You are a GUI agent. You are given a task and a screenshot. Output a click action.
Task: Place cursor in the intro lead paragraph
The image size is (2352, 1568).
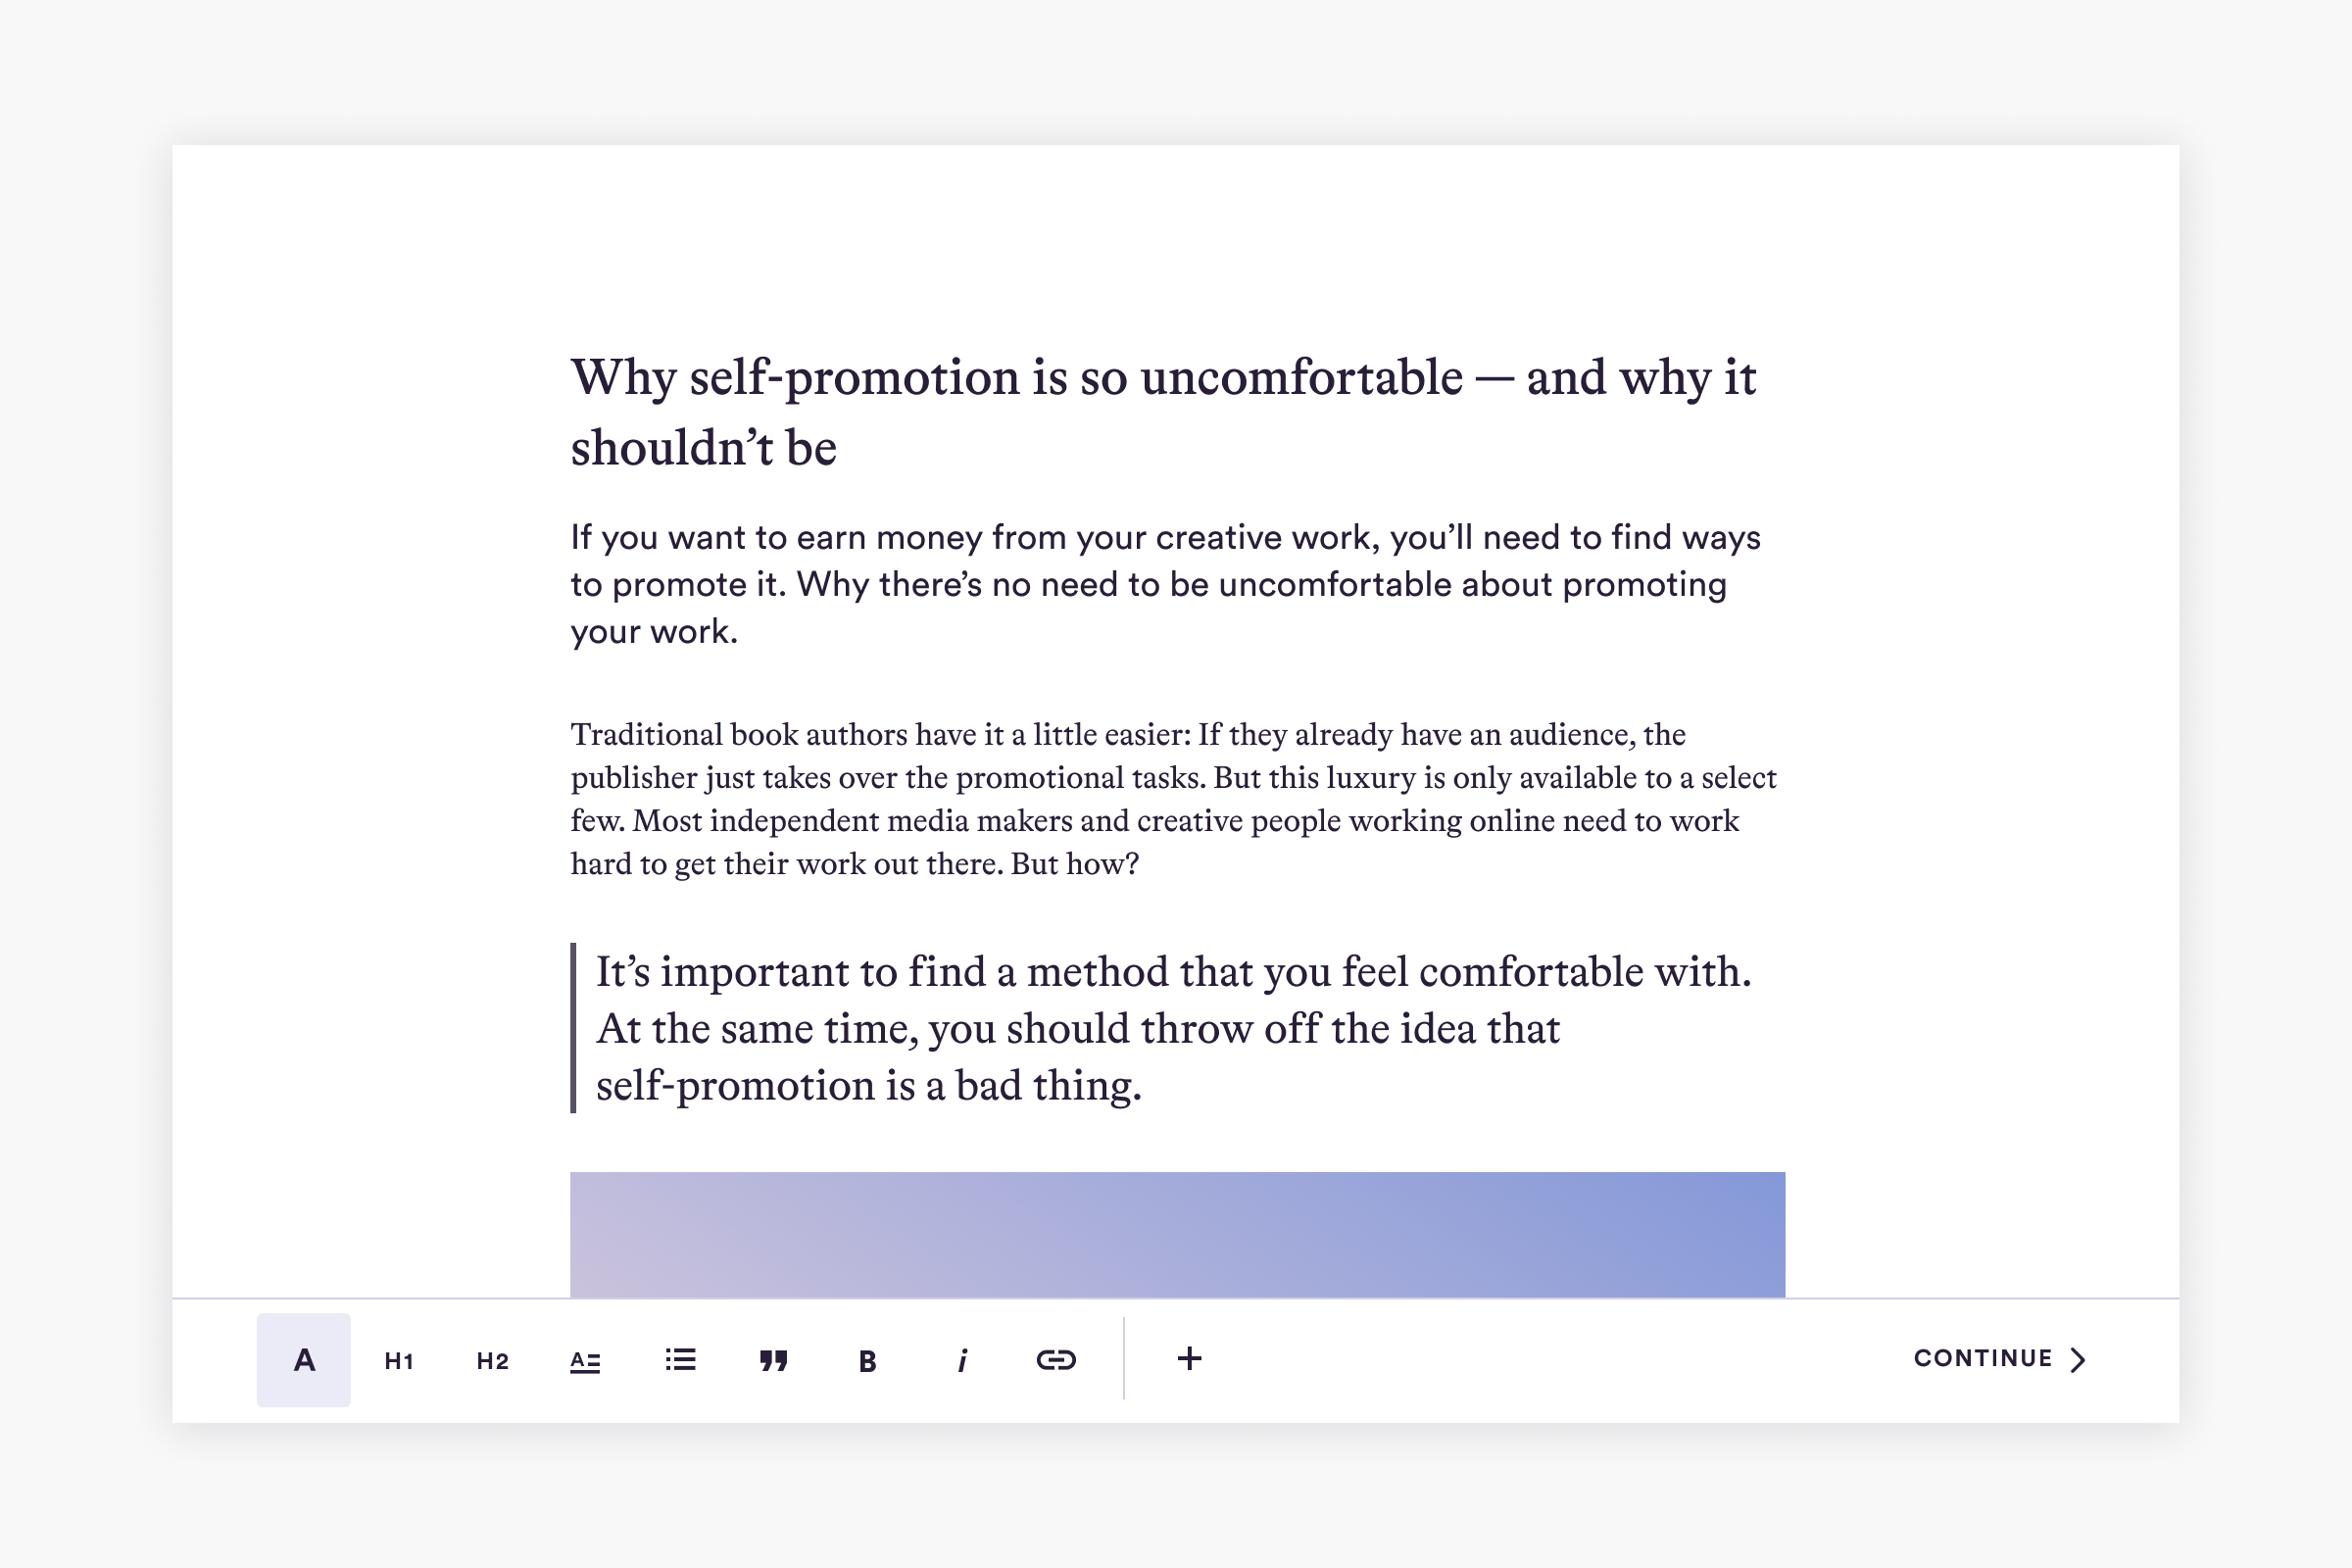(x=1165, y=584)
